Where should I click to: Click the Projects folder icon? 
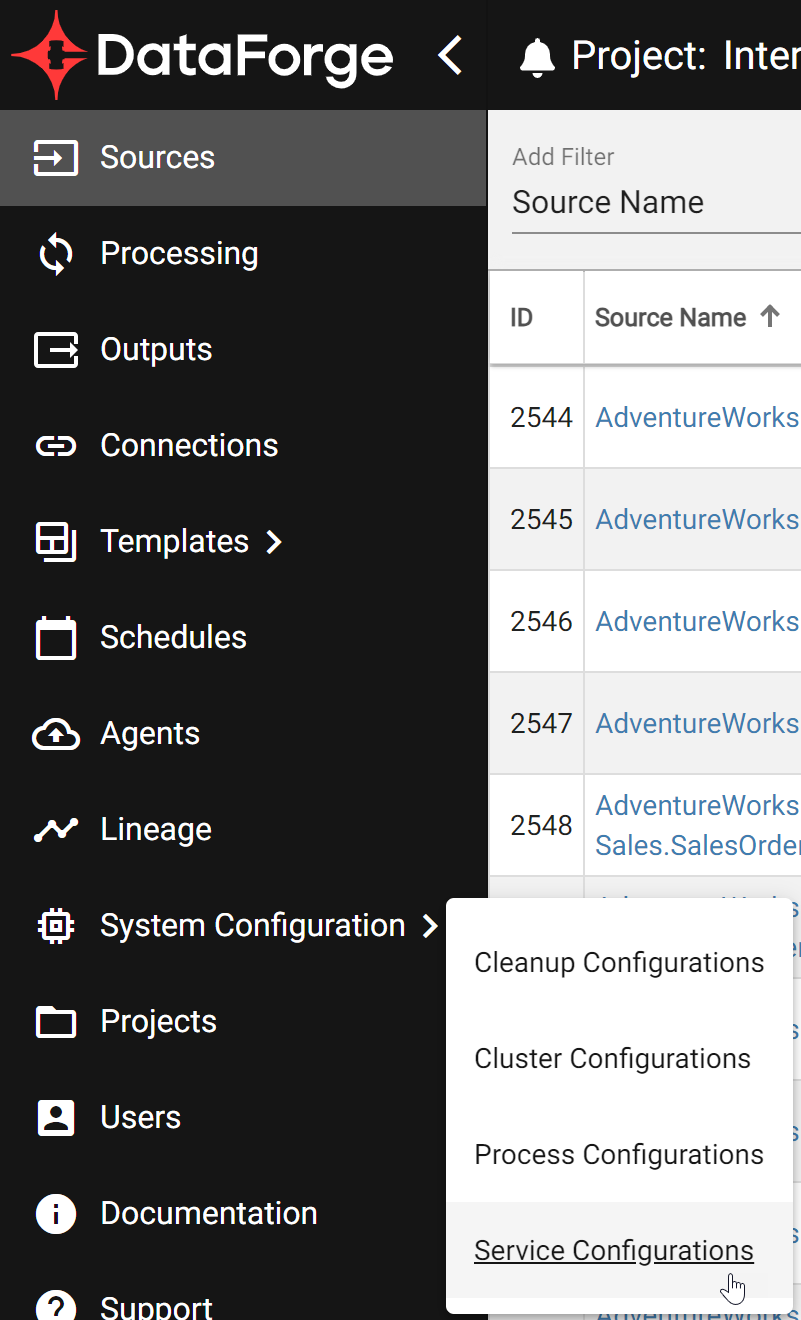(x=56, y=1022)
